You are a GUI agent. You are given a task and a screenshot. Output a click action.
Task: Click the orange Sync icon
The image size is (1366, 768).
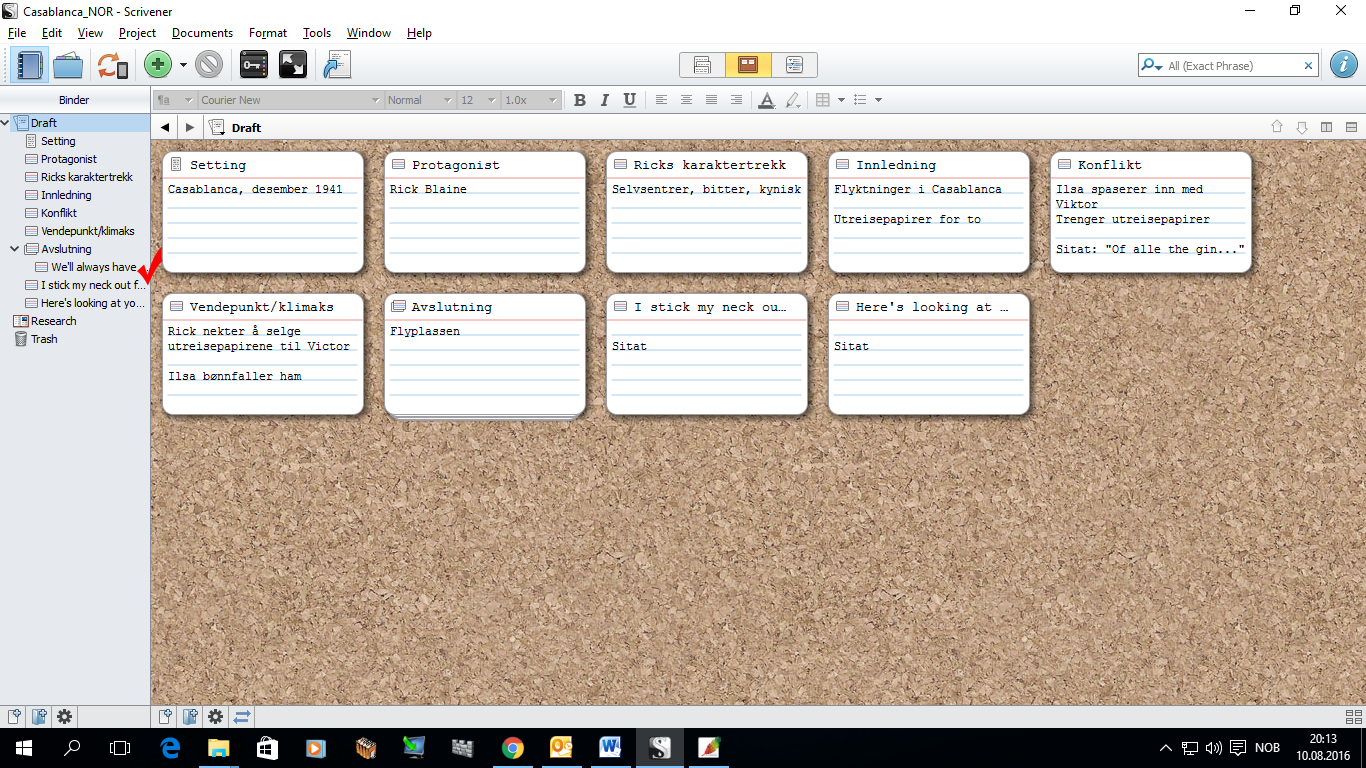(108, 64)
